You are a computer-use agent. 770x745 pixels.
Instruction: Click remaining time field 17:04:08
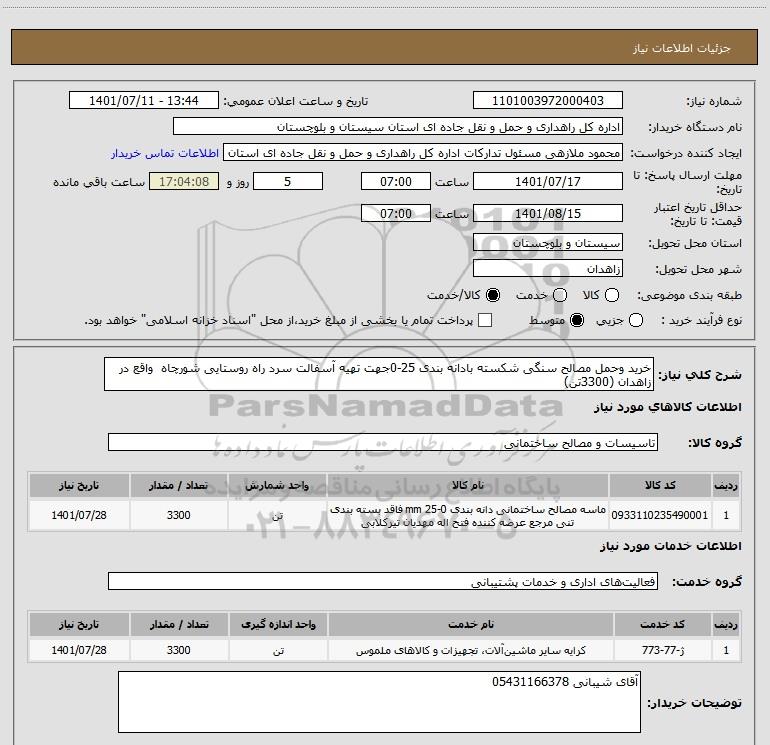184,181
